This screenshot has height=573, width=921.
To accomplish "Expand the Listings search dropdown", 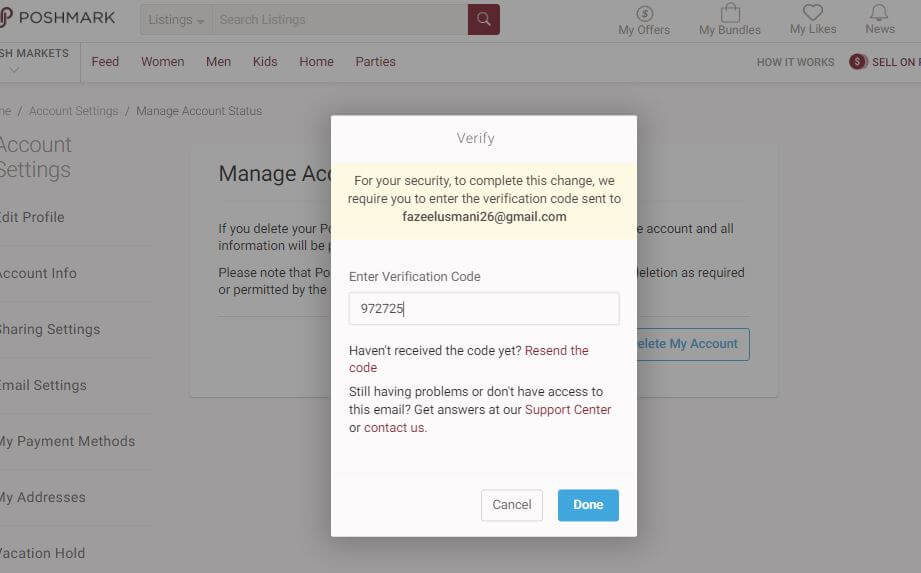I will (176, 20).
